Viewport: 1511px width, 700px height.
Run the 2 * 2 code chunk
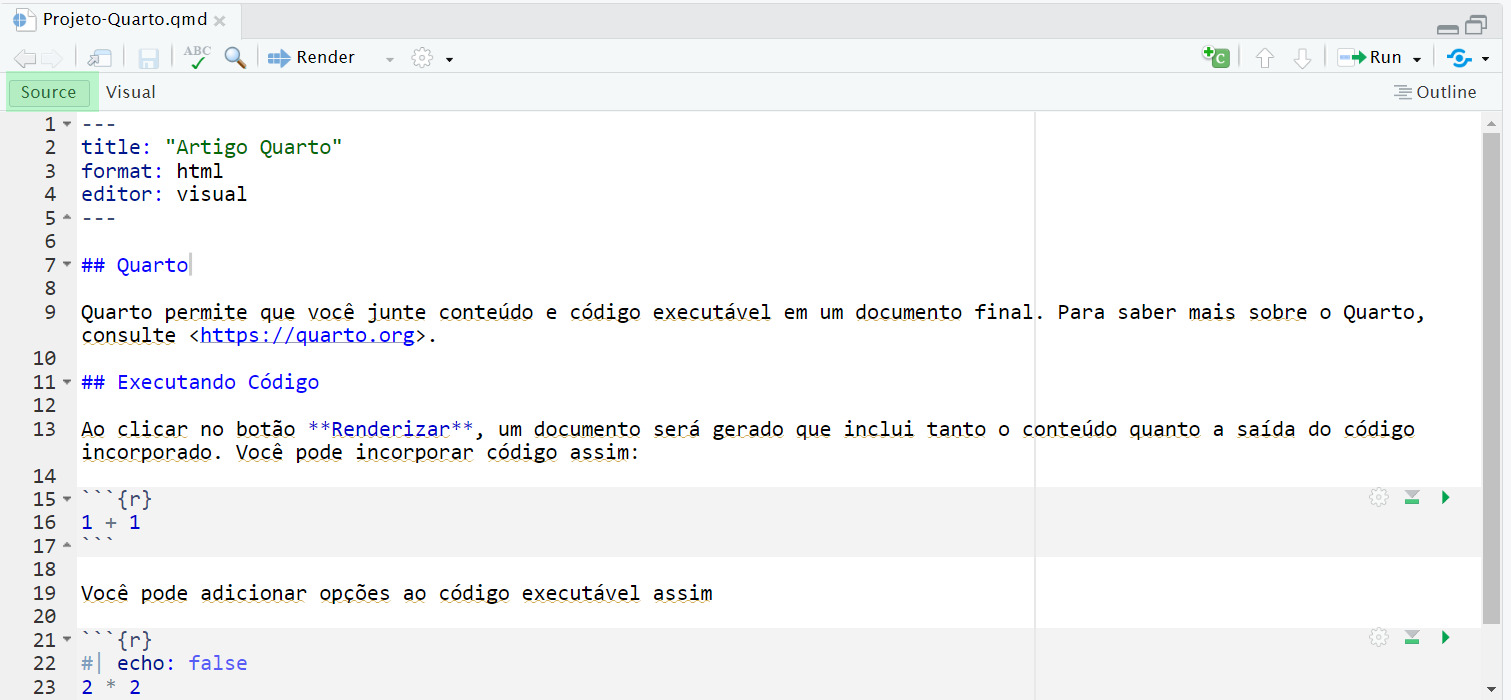[x=1445, y=638]
